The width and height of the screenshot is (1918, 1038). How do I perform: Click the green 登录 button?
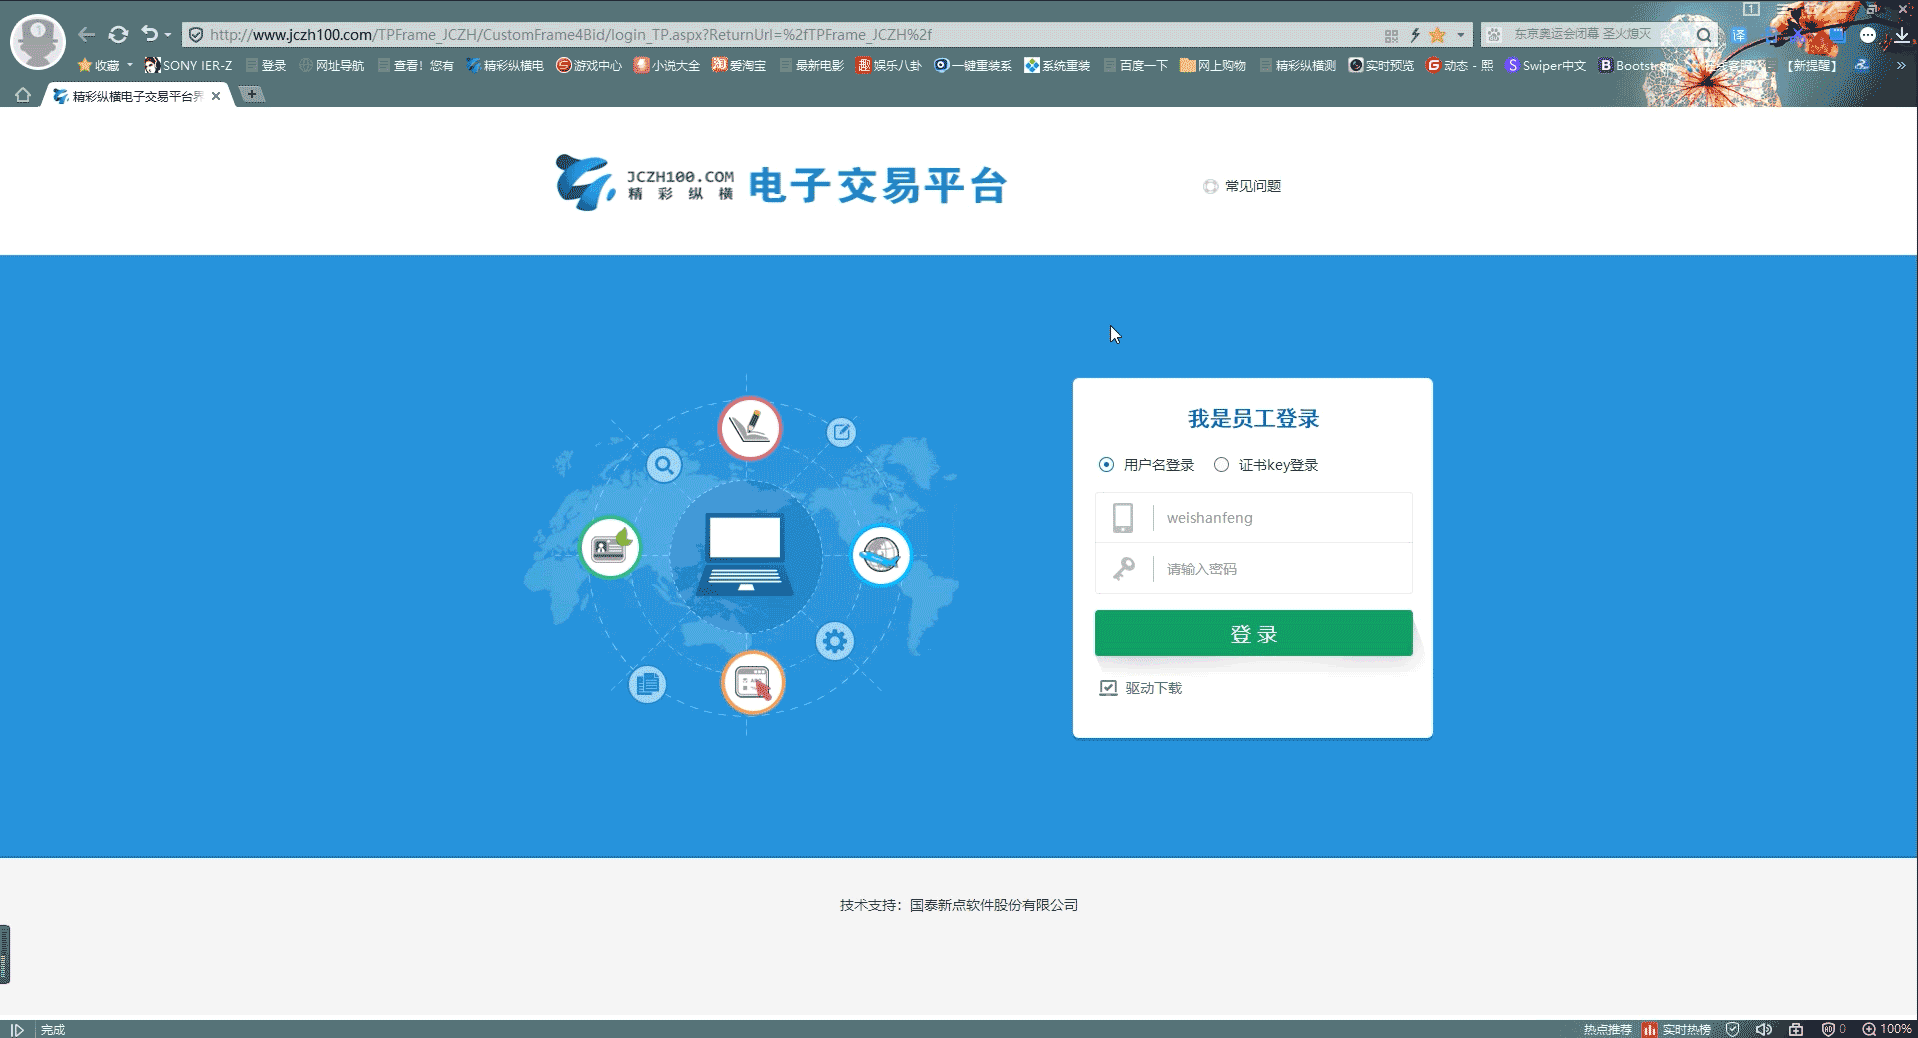[1253, 634]
